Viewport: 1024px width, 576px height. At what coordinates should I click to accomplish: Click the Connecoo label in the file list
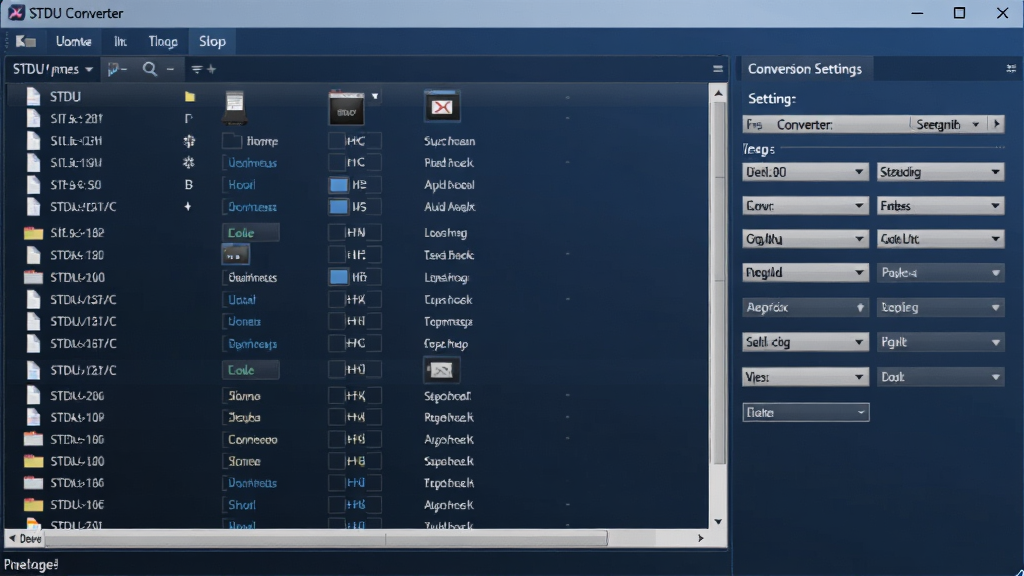click(252, 440)
